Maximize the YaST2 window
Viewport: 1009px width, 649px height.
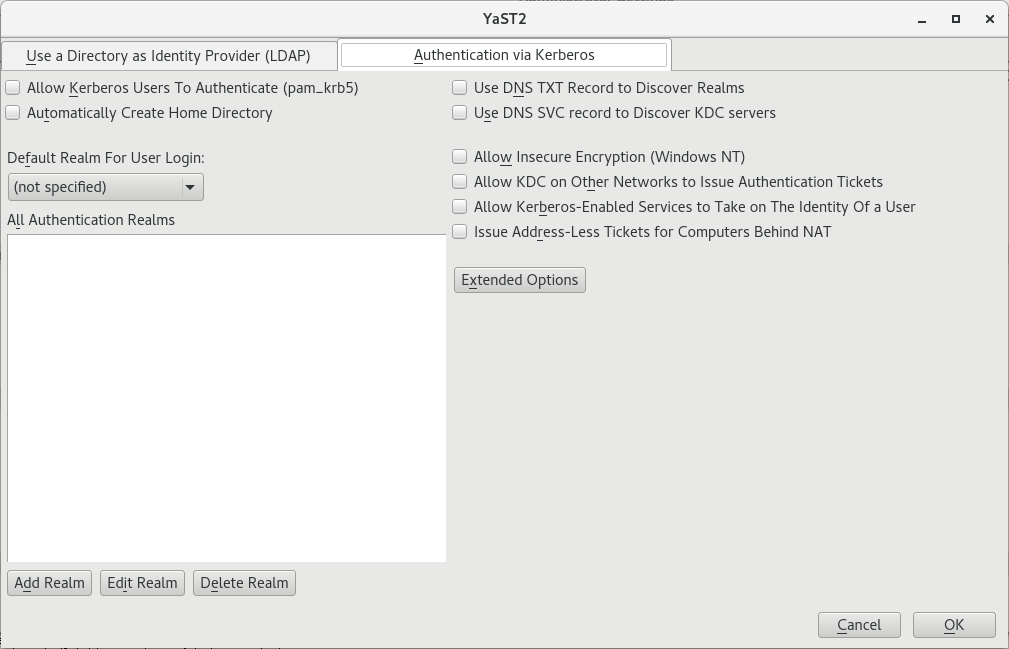point(956,19)
